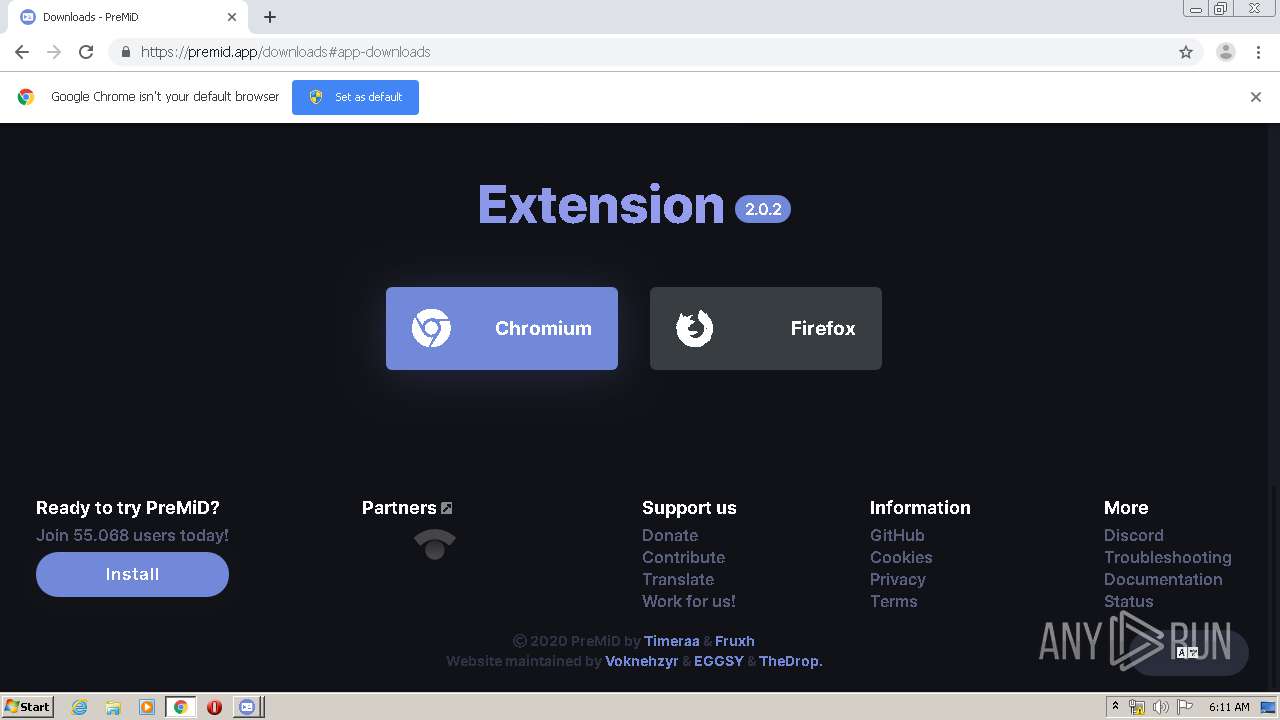
Task: Click the red Opera taskbar icon
Action: [x=214, y=707]
